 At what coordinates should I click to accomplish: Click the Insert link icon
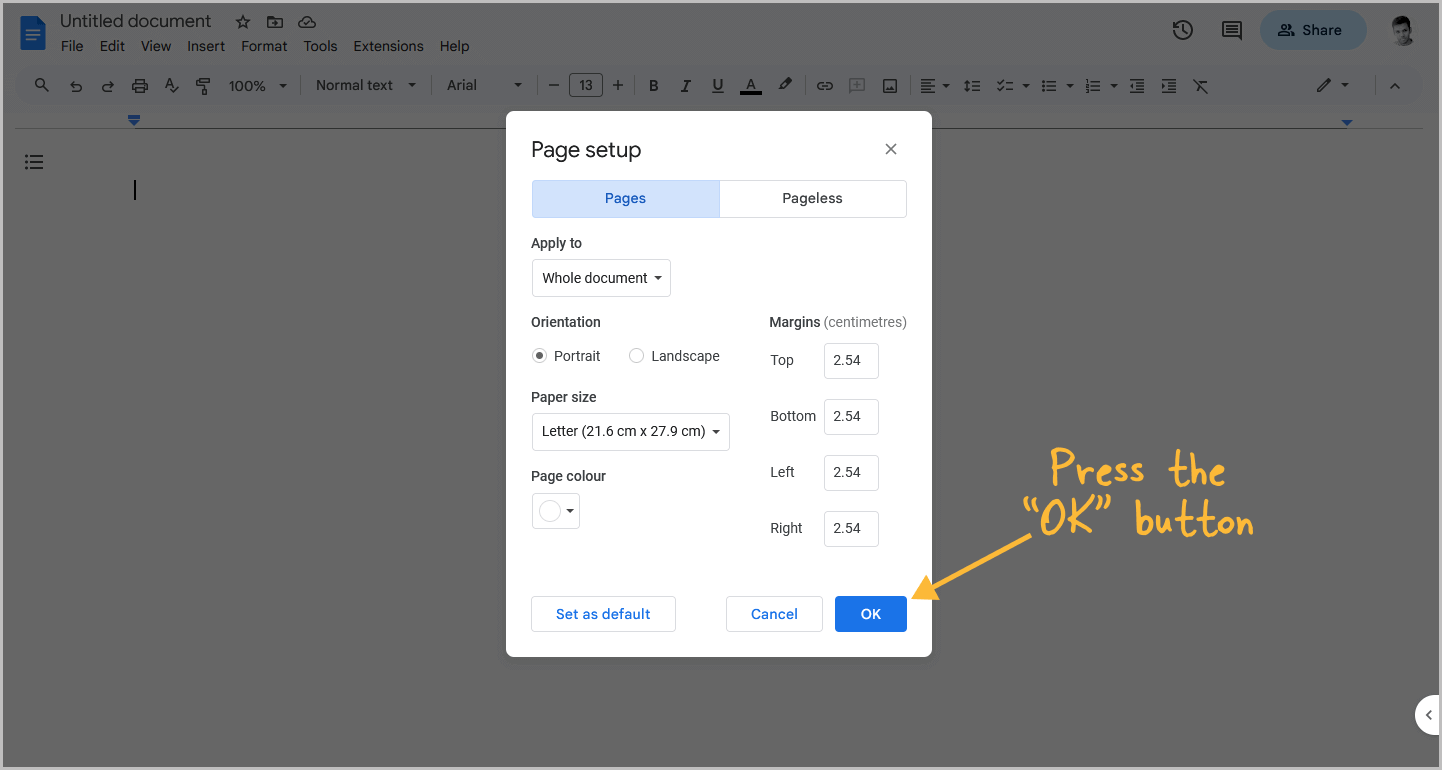coord(824,85)
